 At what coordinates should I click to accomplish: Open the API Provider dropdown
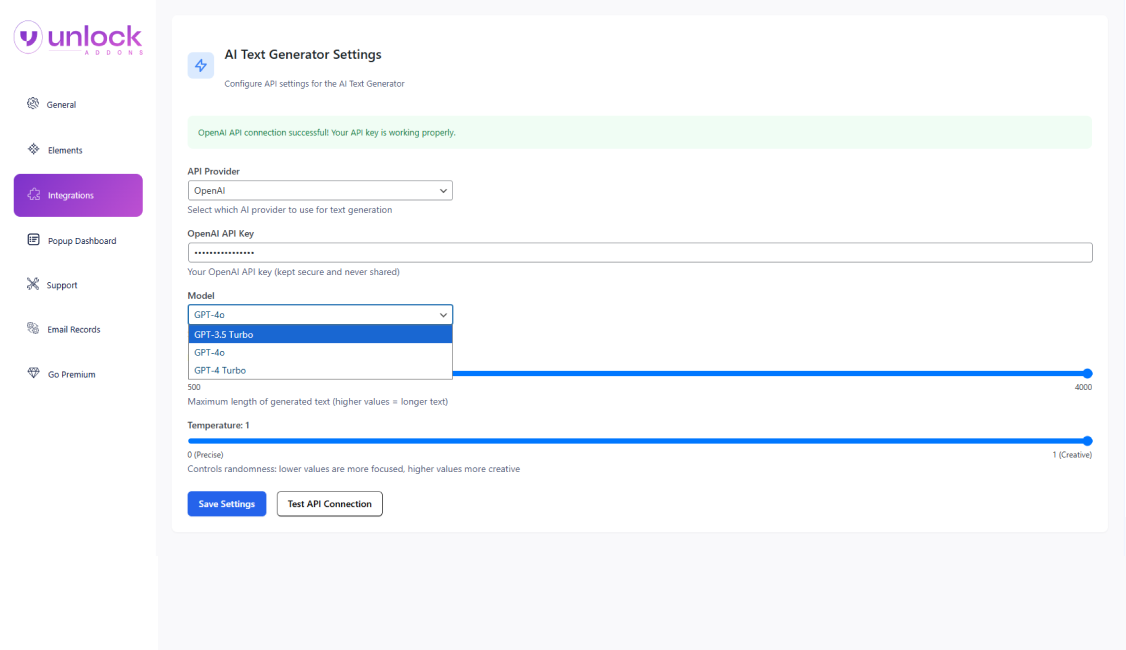[320, 190]
